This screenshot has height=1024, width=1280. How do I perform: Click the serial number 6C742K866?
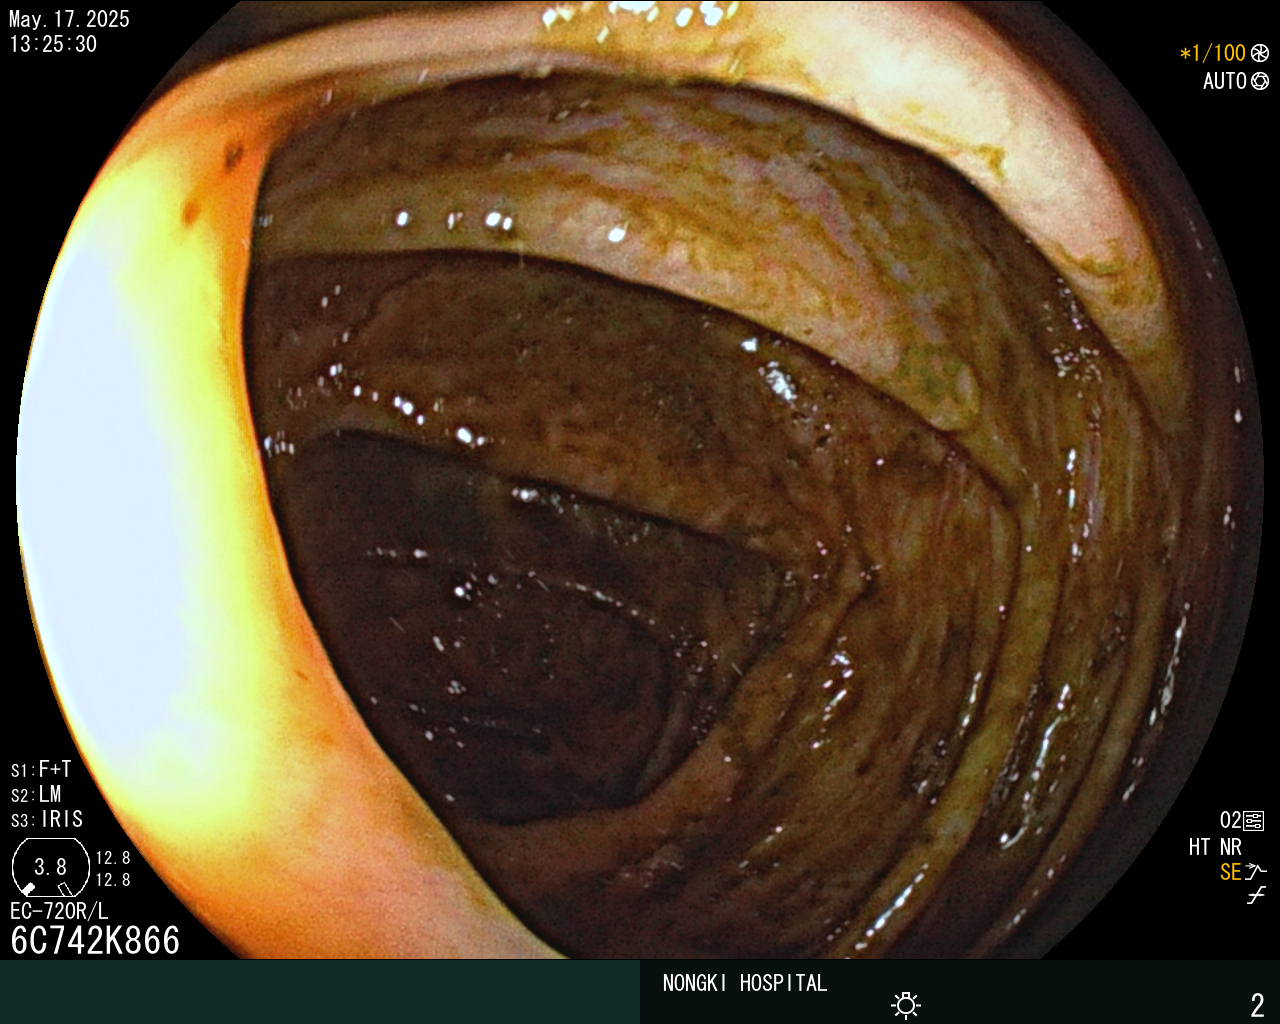[95, 940]
